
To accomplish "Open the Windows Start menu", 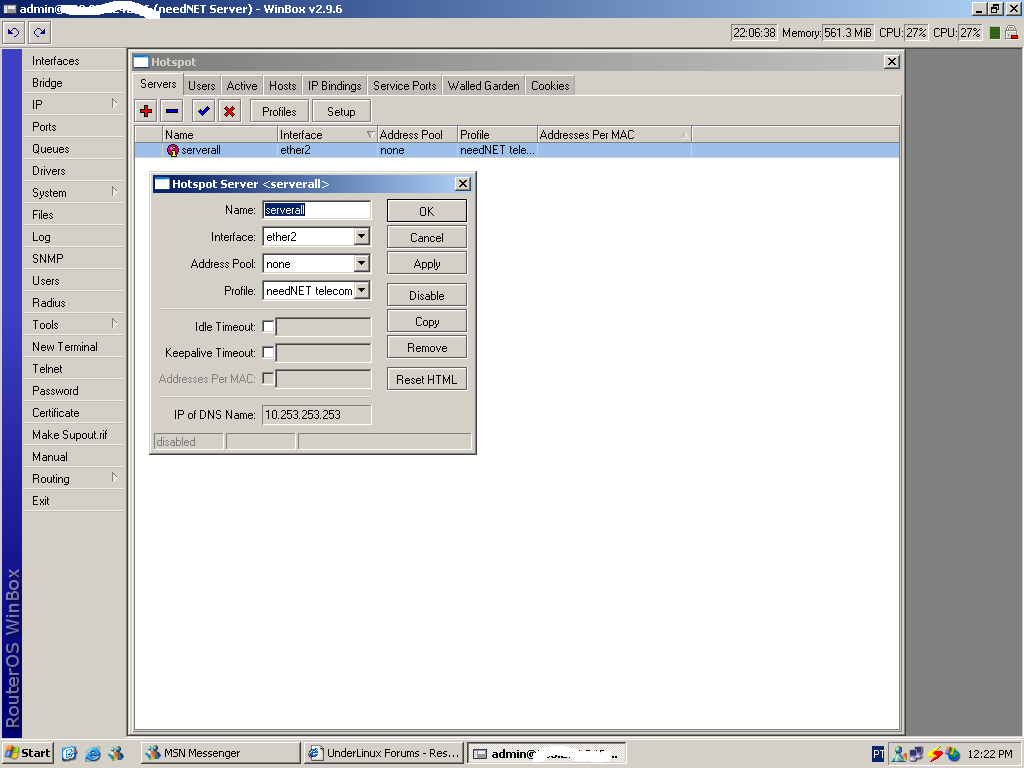I will coord(27,753).
